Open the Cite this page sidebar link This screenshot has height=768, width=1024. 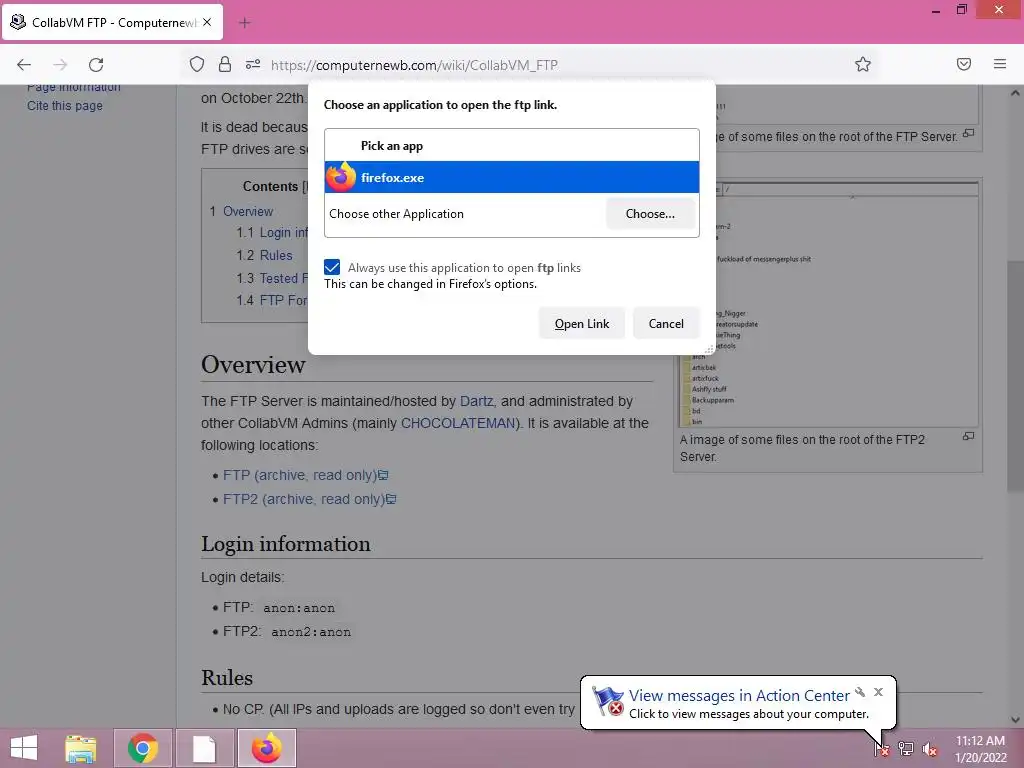pyautogui.click(x=65, y=106)
